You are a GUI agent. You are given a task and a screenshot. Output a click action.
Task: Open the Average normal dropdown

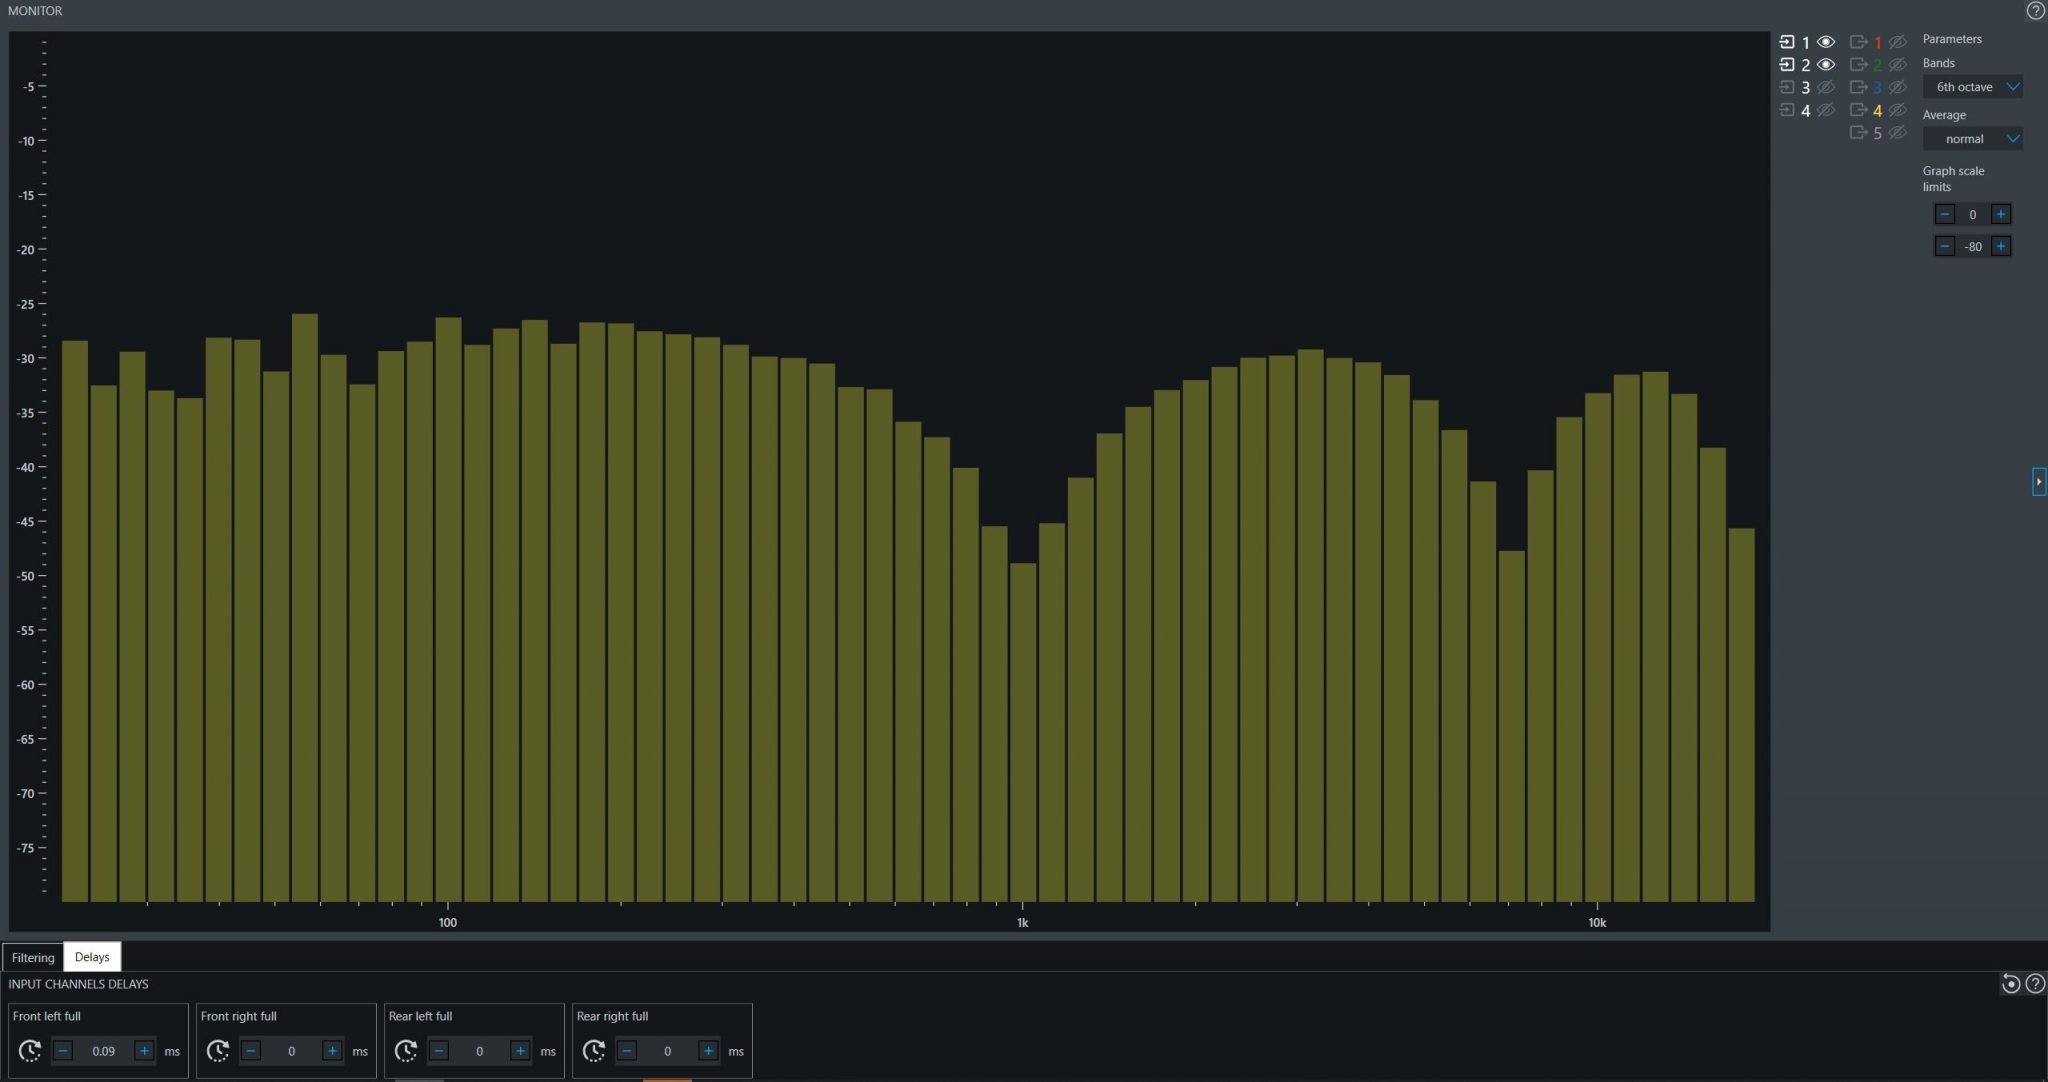[x=1972, y=139]
